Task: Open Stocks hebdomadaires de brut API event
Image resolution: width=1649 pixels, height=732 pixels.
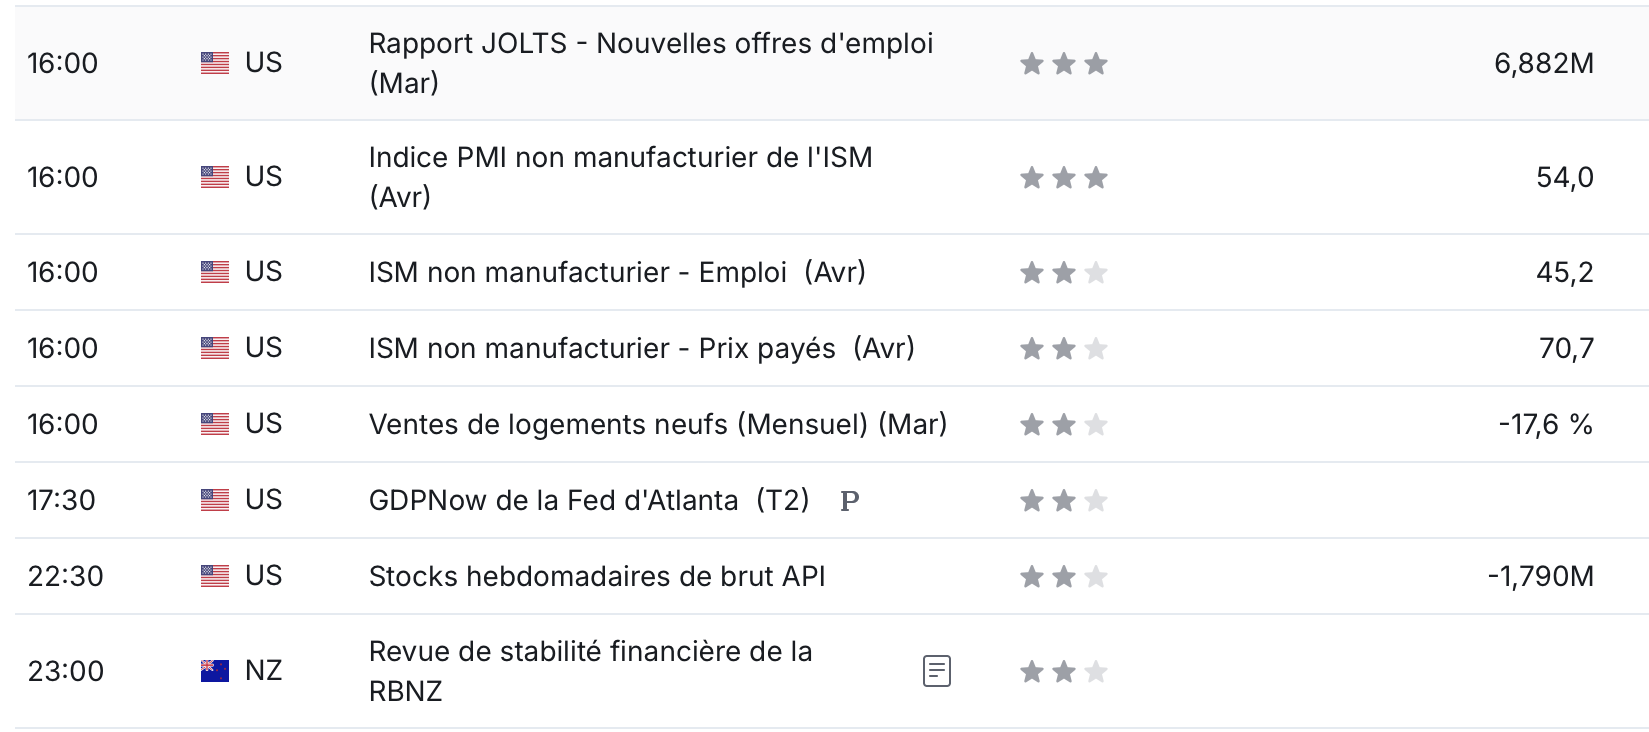Action: (597, 576)
